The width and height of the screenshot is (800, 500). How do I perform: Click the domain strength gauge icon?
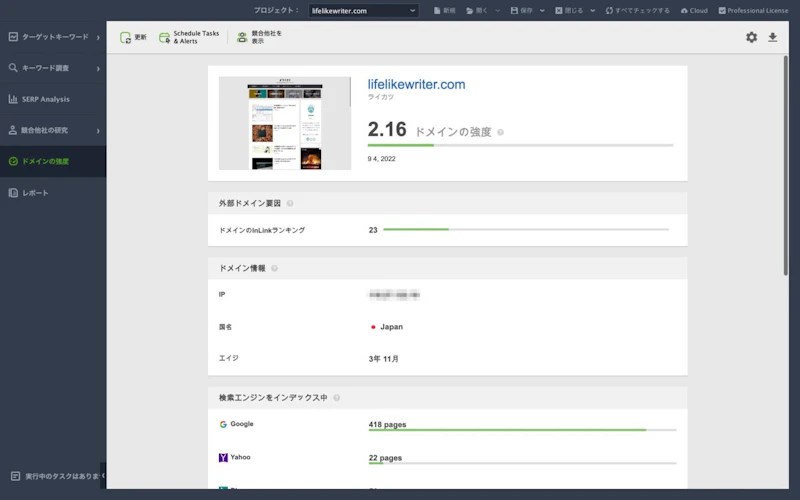(13, 161)
